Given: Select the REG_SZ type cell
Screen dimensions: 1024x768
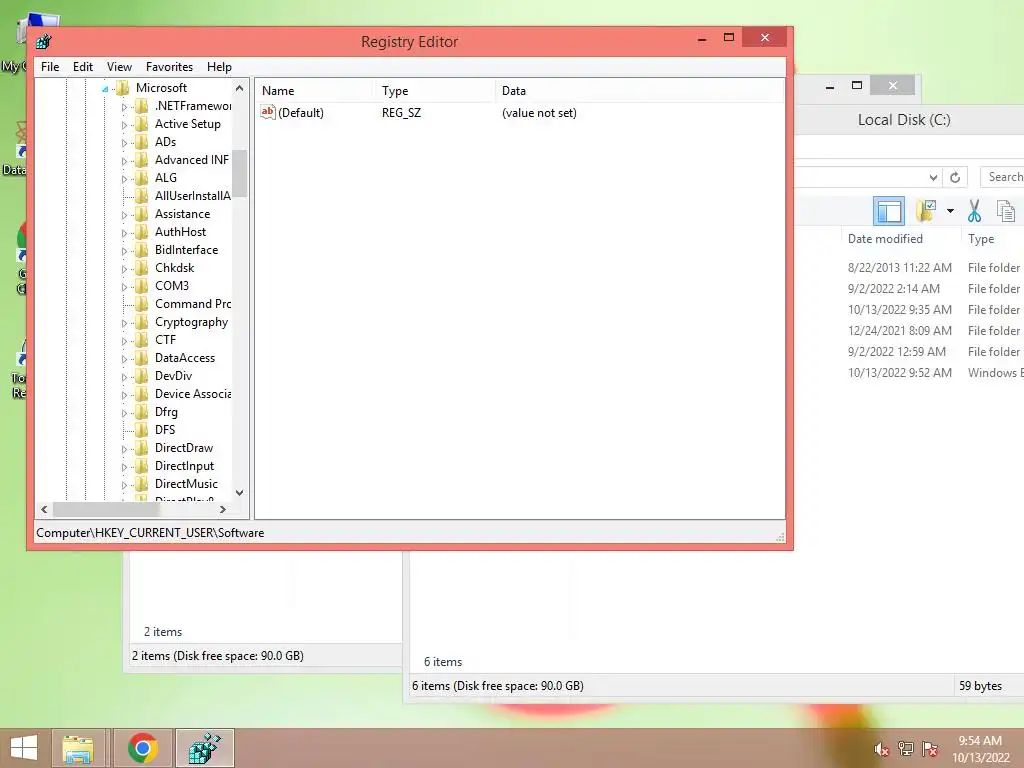Looking at the screenshot, I should coord(401,113).
